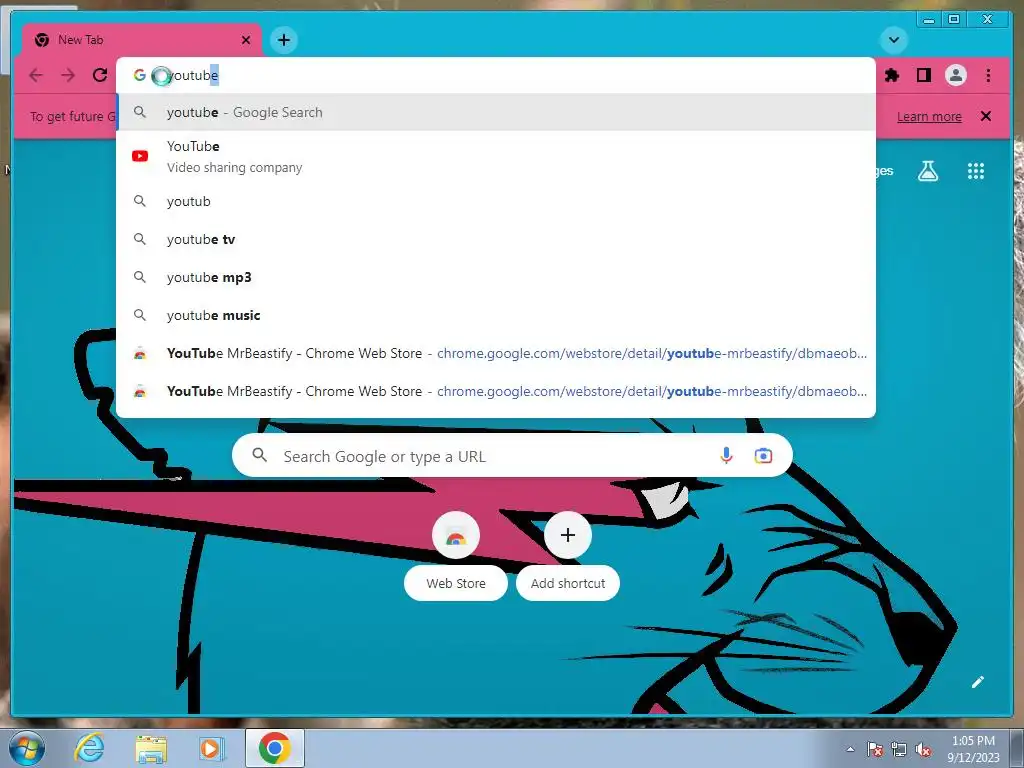Image resolution: width=1024 pixels, height=768 pixels.
Task: Follow the Learn more link
Action: coord(929,116)
